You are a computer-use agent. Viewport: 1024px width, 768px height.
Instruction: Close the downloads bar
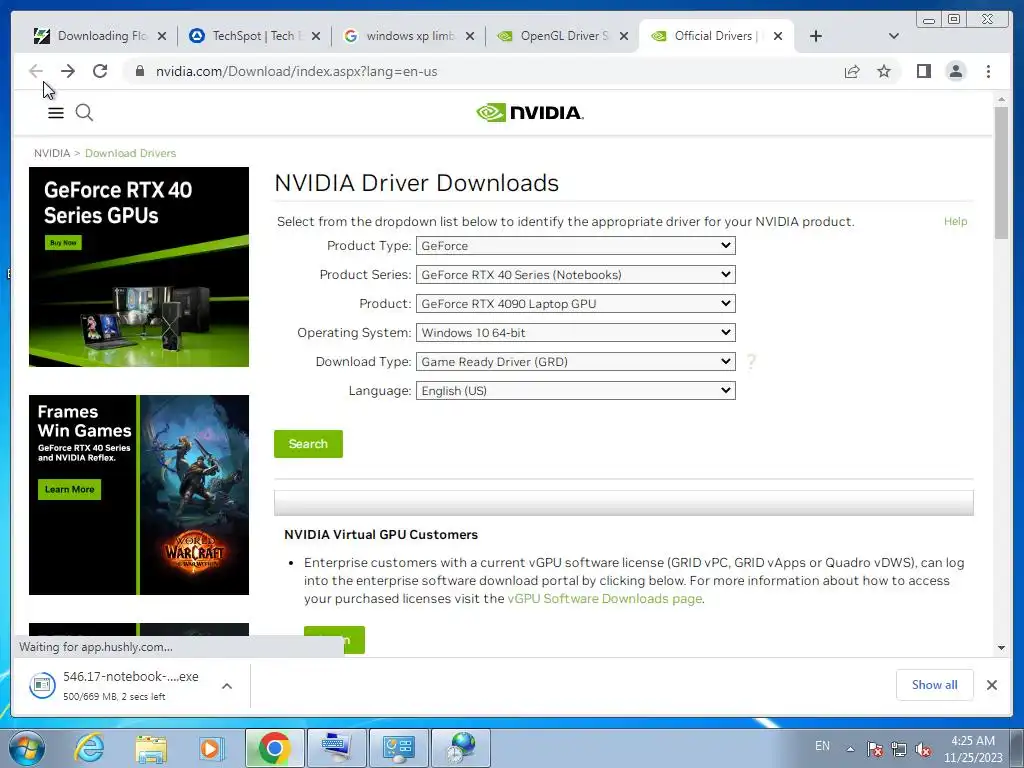click(x=991, y=684)
